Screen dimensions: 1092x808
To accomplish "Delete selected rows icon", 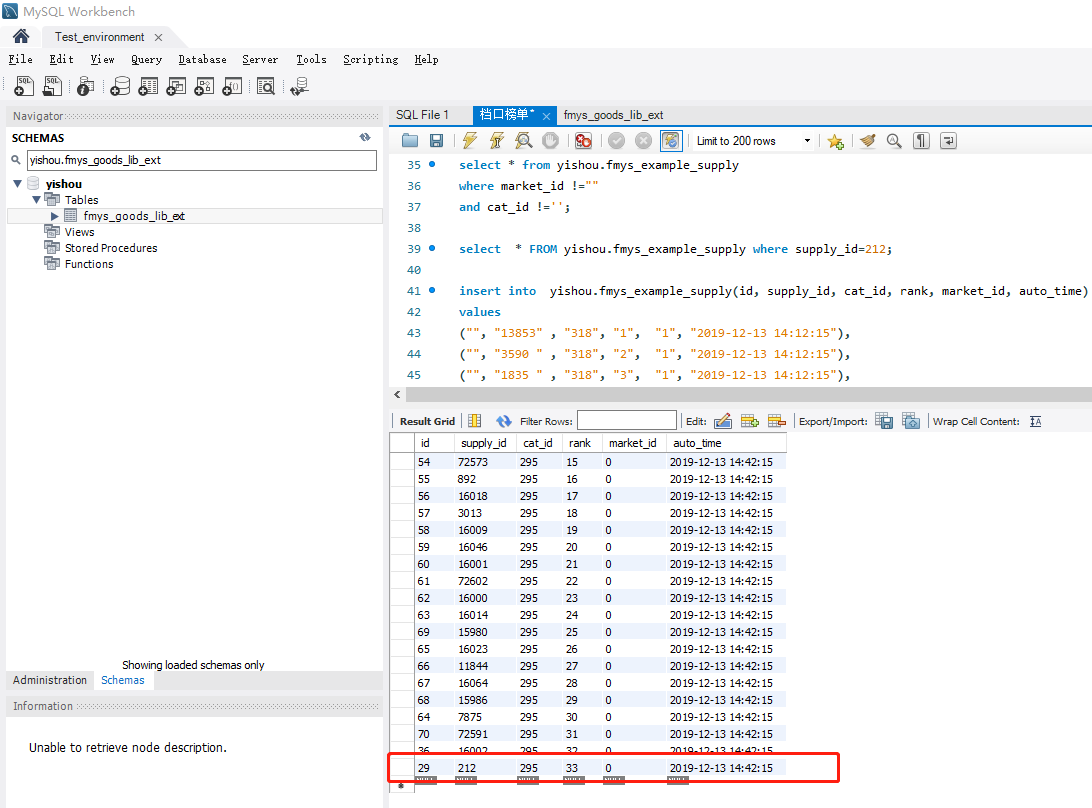I will (x=777, y=421).
